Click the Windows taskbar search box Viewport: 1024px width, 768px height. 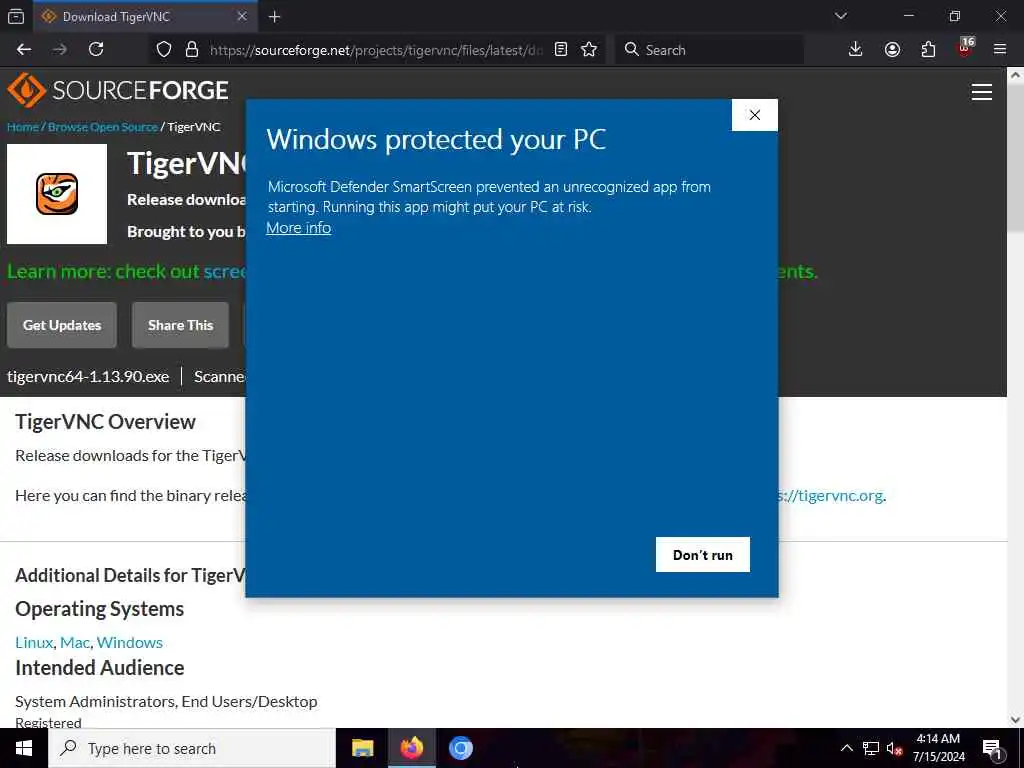tap(192, 748)
